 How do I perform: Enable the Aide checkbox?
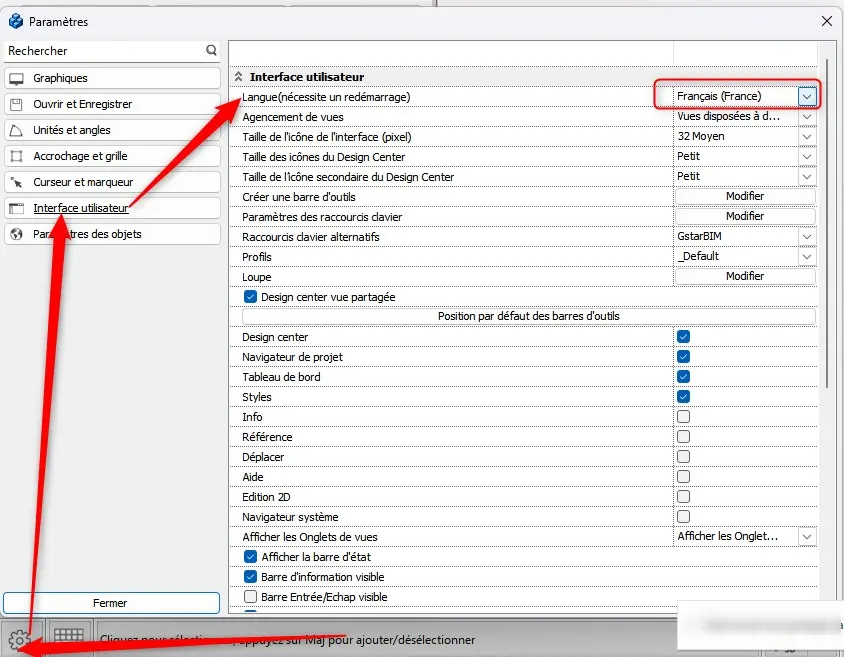pos(683,476)
